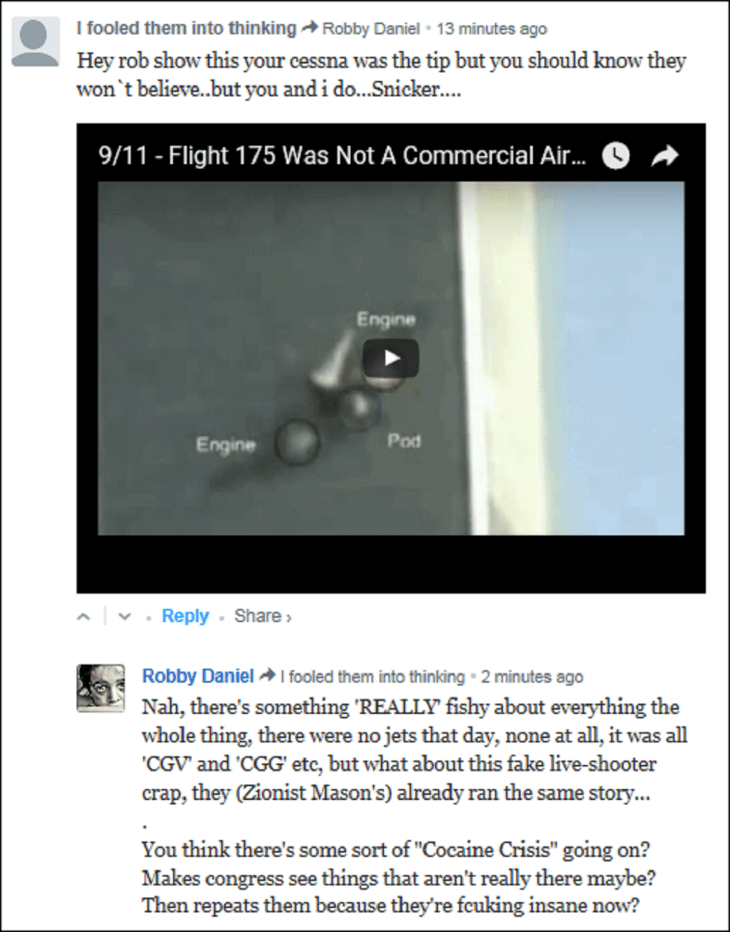Image resolution: width=730 pixels, height=932 pixels.
Task: Click Reply under the first comment
Action: [x=185, y=616]
